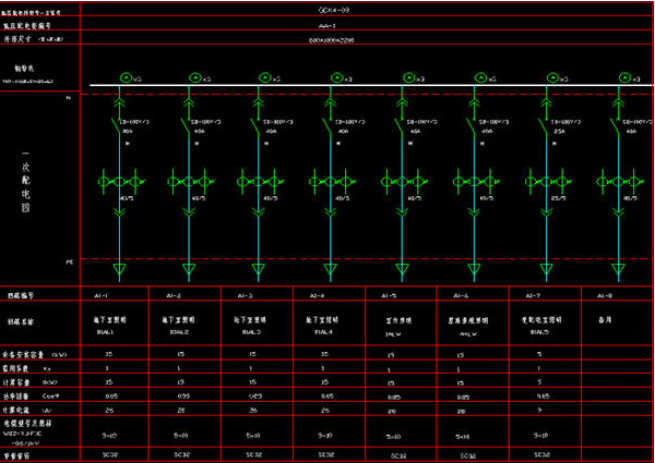Select the ammeter circle above circuit AI-5
Viewport: 655px width, 463px height.
tap(409, 76)
